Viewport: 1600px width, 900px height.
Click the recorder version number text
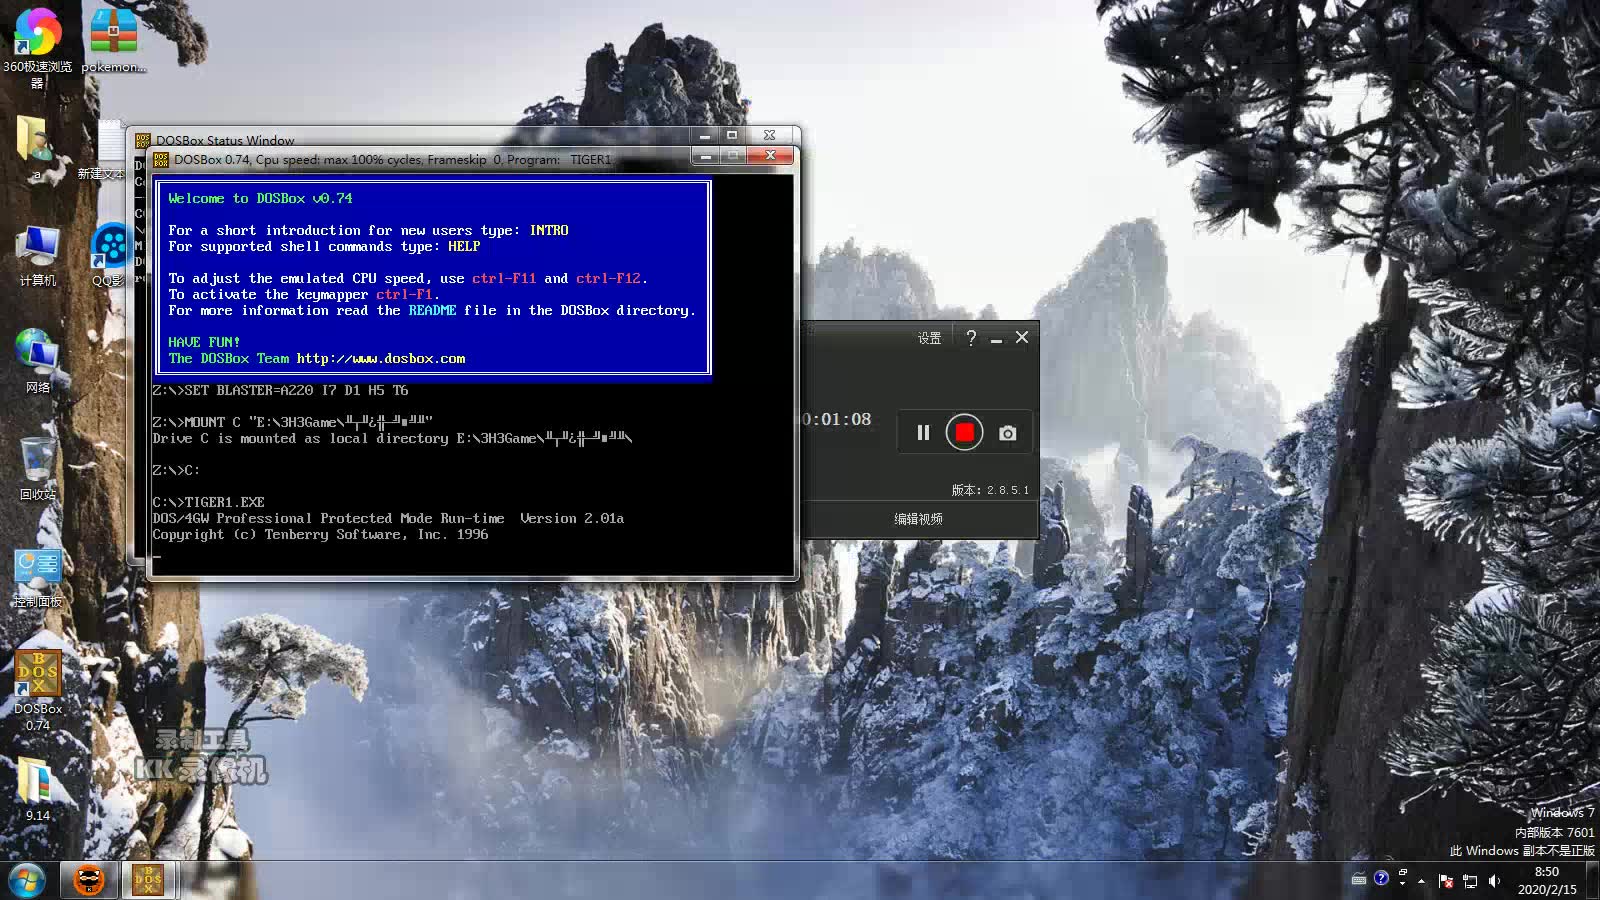click(990, 490)
